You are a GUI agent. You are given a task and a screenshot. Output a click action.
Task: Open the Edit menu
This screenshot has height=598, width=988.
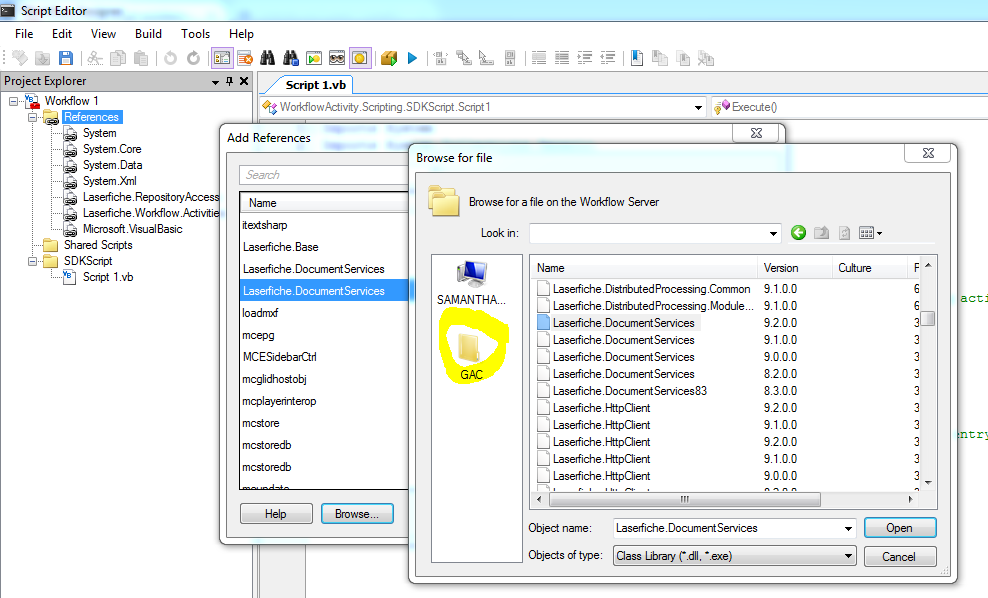(62, 34)
